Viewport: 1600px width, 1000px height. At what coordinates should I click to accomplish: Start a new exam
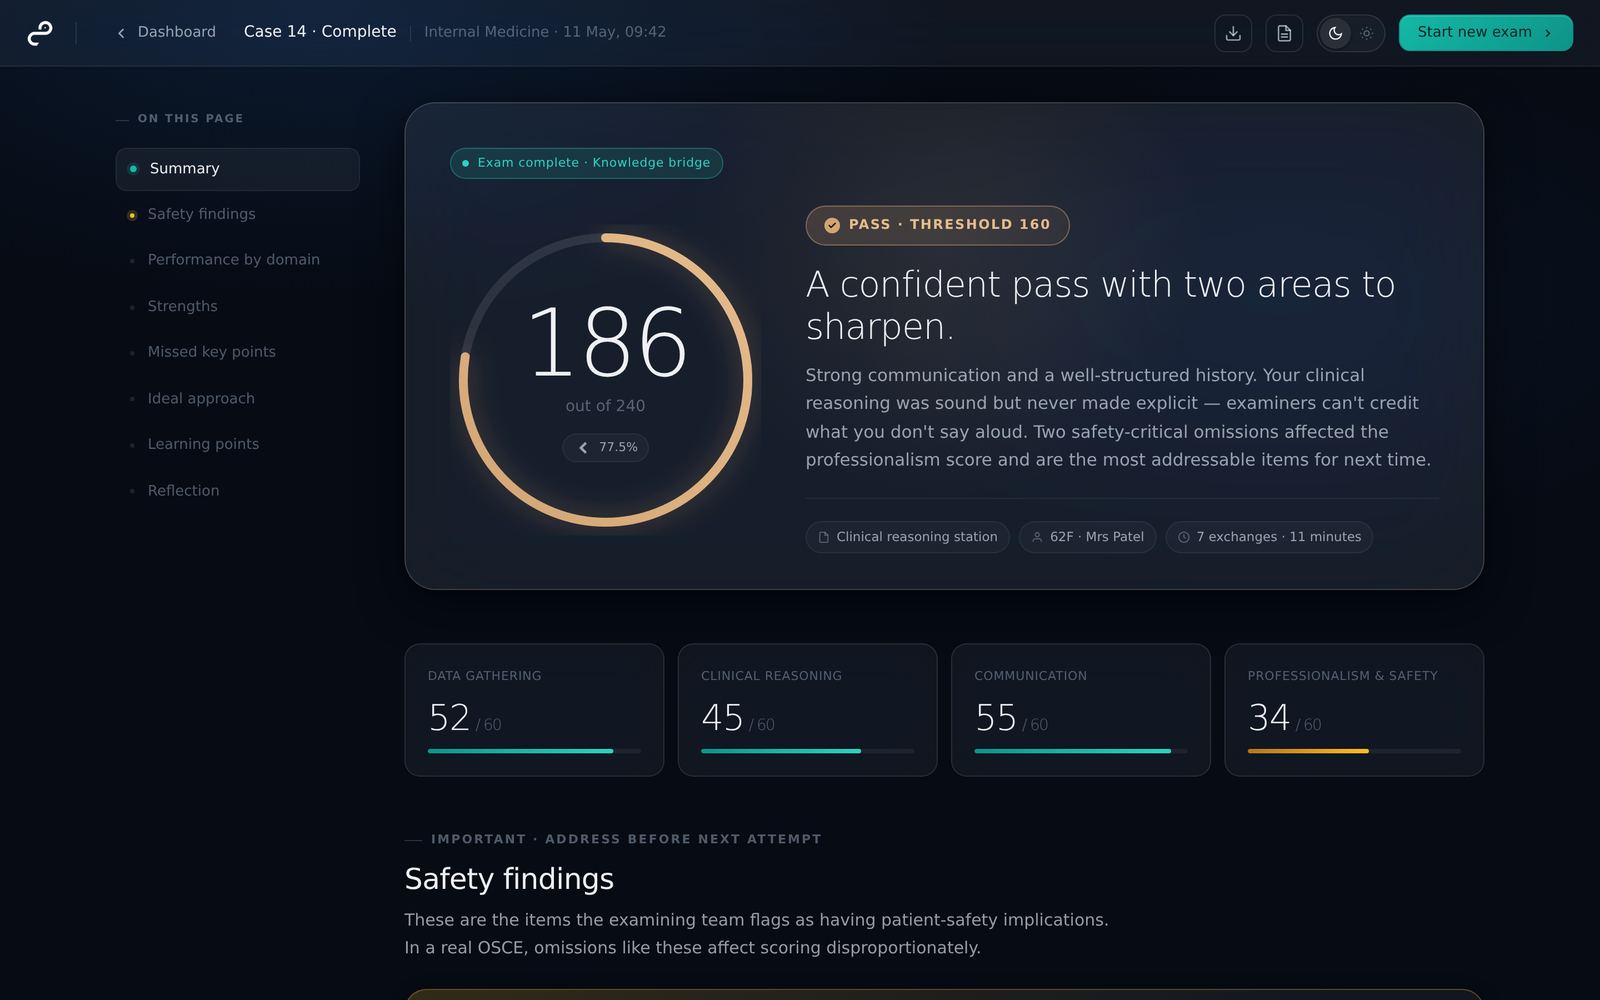[1485, 33]
